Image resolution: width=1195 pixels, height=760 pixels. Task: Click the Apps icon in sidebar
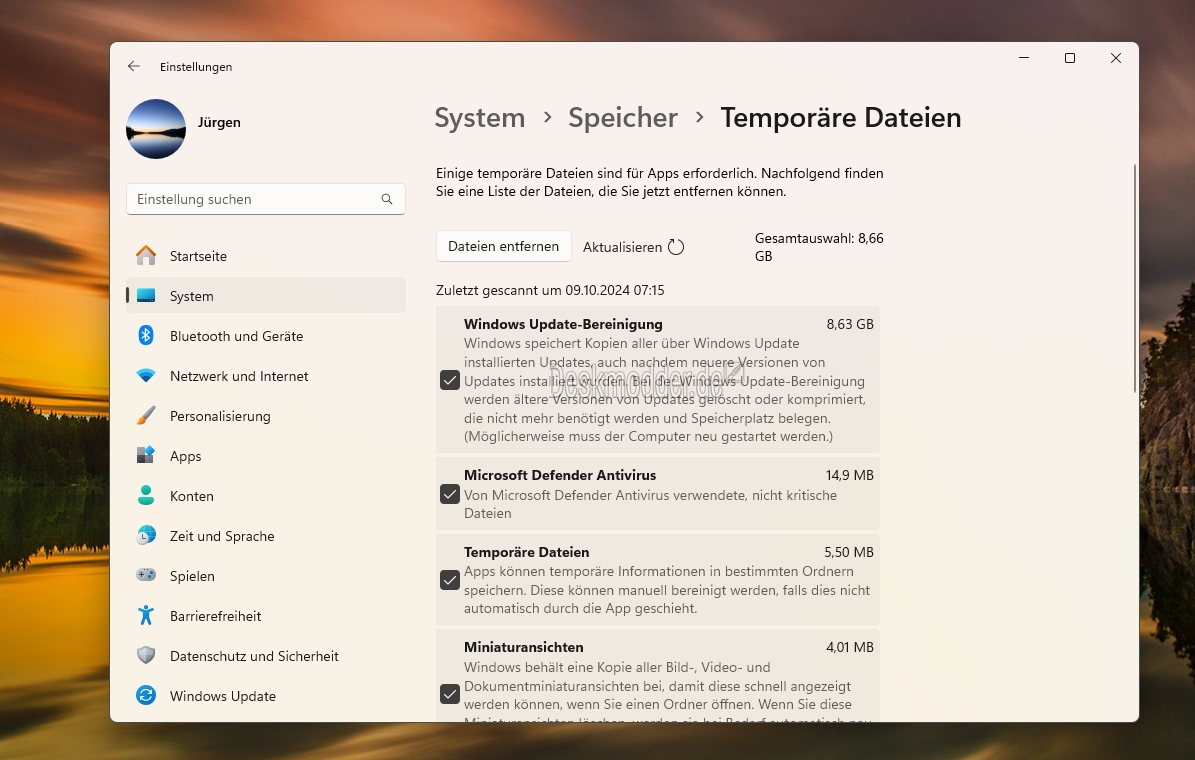pos(146,455)
